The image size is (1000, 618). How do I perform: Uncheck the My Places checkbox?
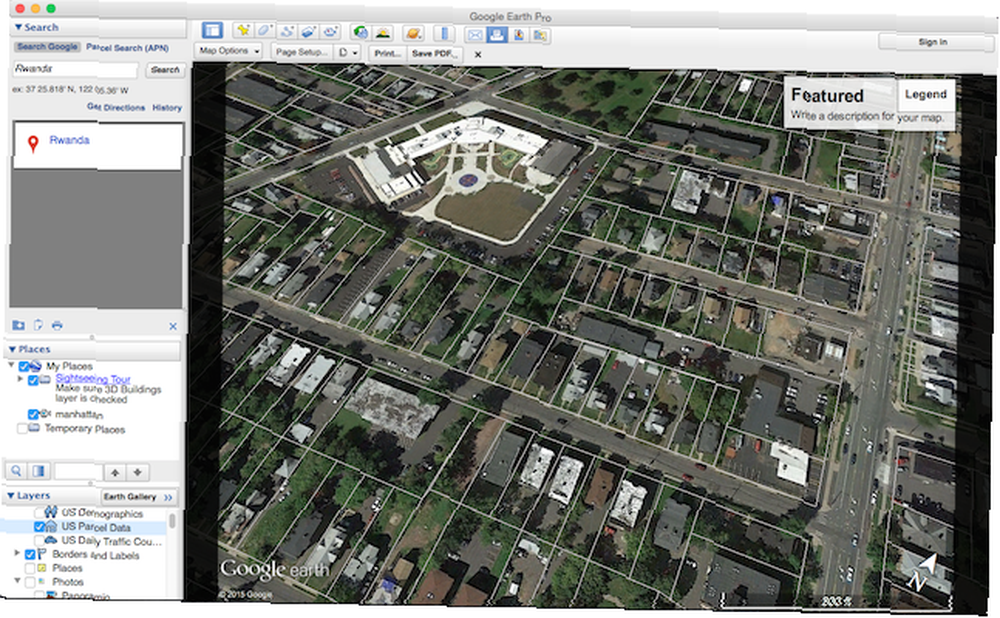click(x=24, y=367)
